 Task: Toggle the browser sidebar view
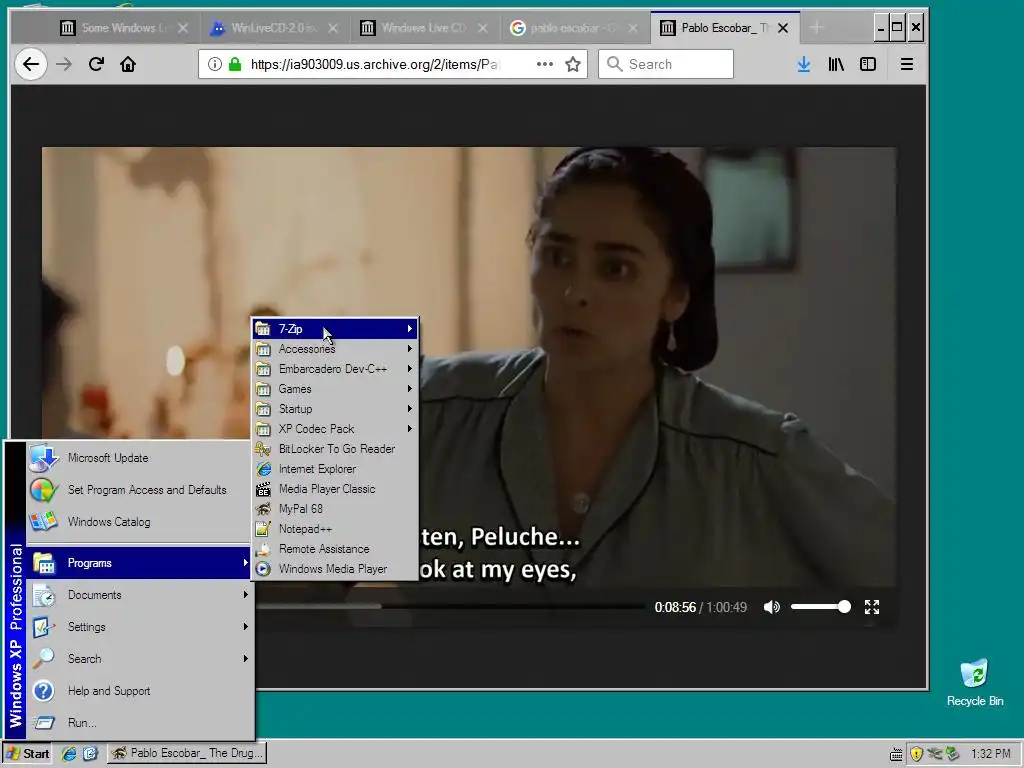pos(868,64)
